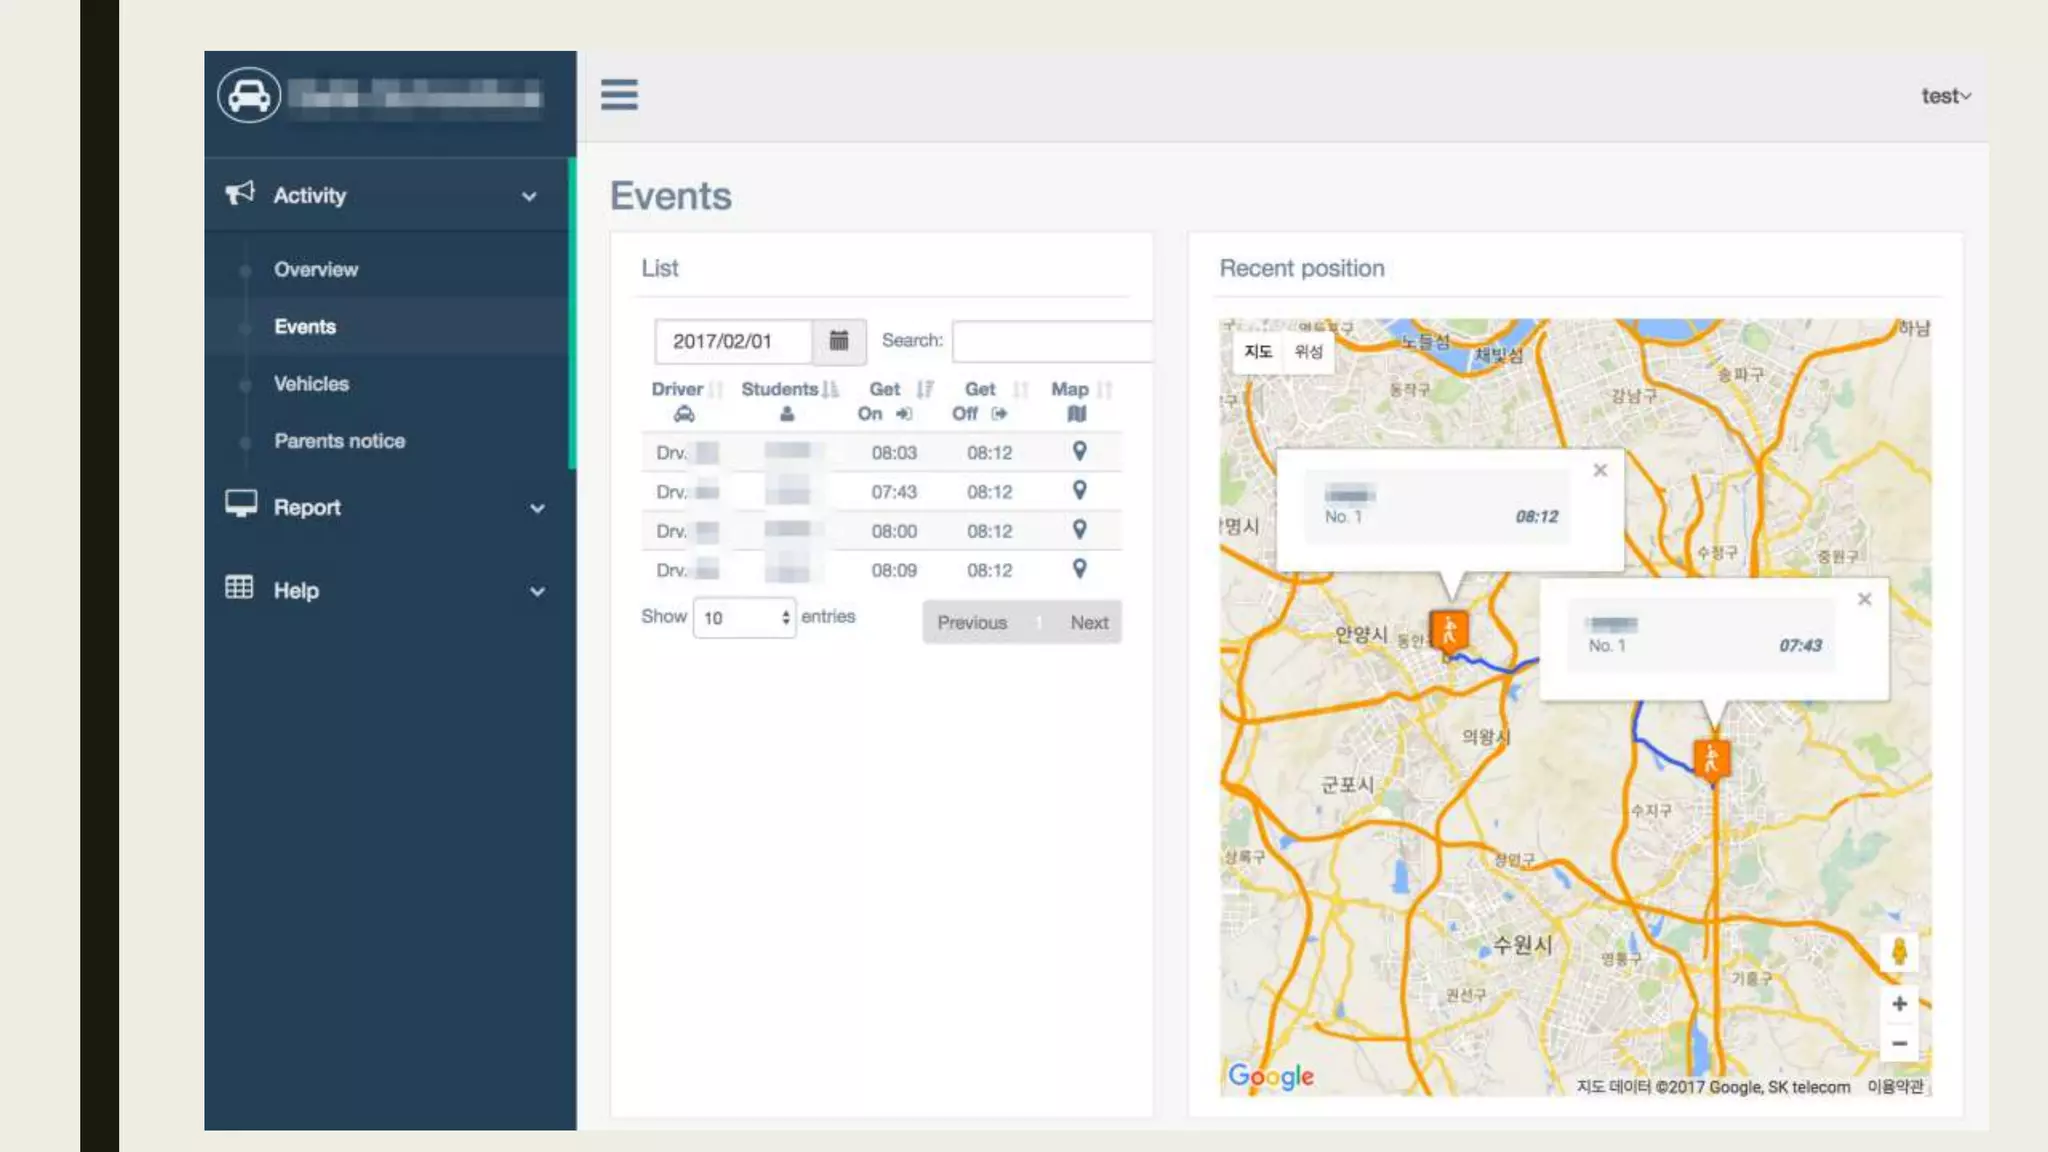Click the car logo icon

click(249, 96)
